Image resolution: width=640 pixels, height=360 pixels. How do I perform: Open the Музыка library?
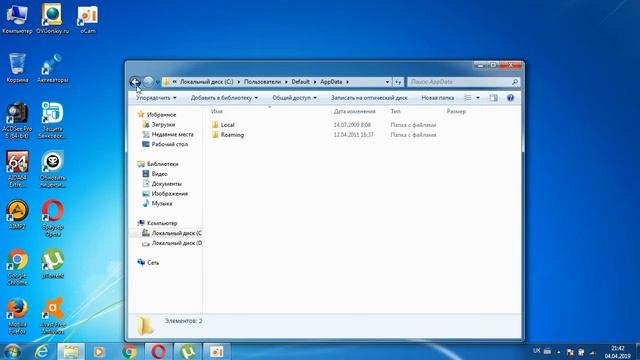162,203
